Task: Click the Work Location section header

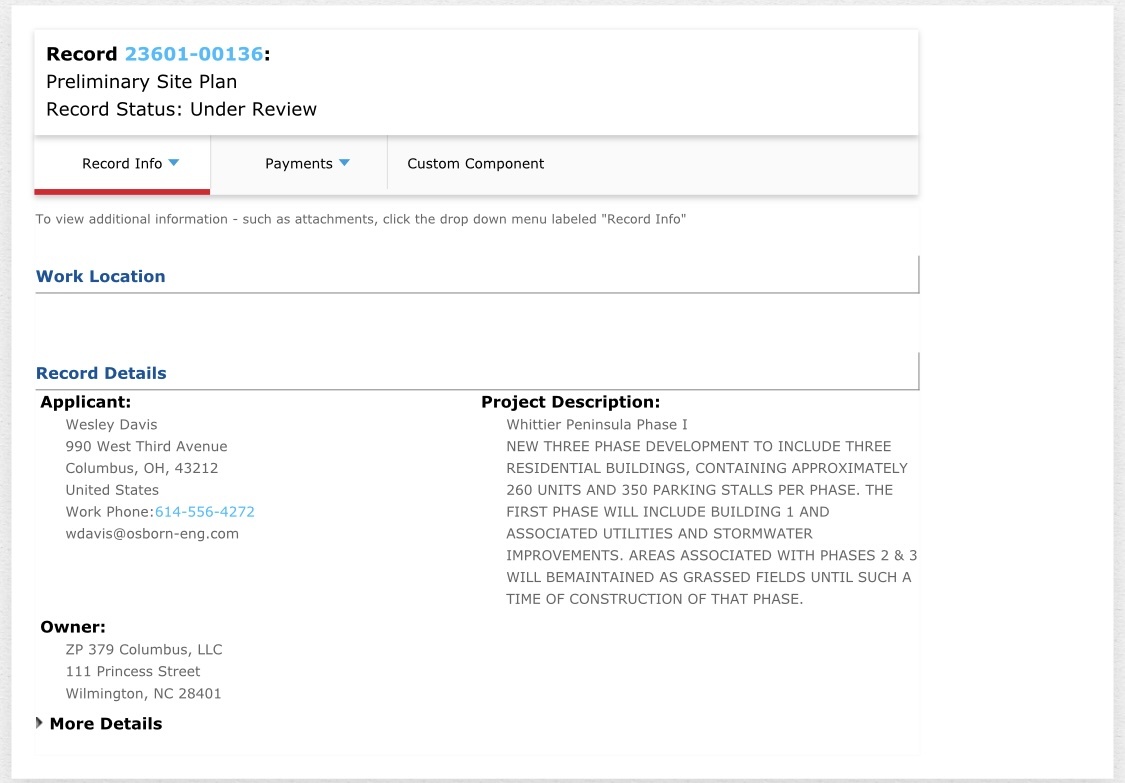Action: [x=100, y=276]
